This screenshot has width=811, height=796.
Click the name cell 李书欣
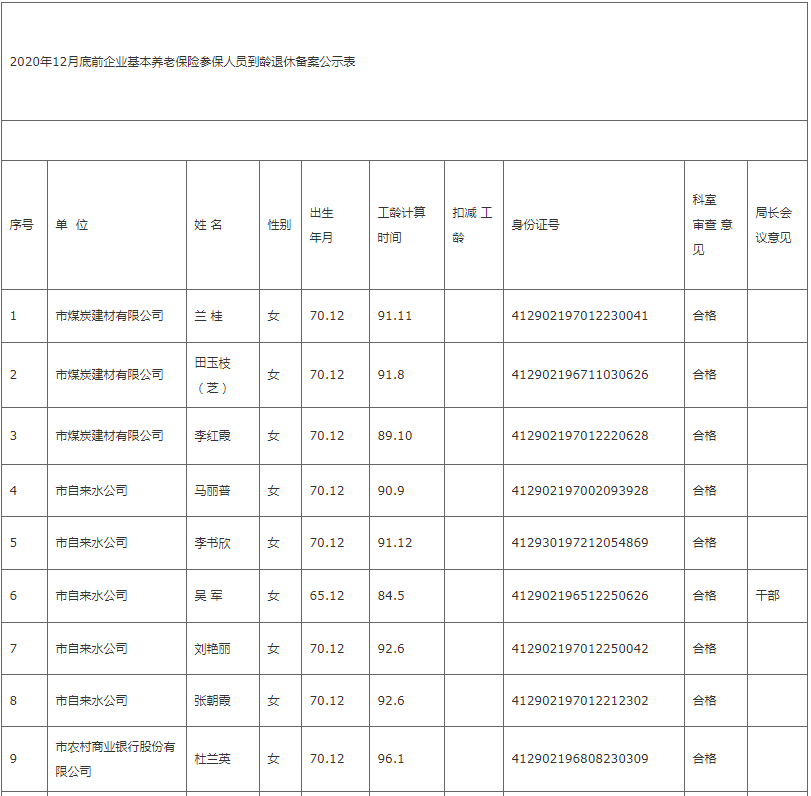pyautogui.click(x=212, y=543)
